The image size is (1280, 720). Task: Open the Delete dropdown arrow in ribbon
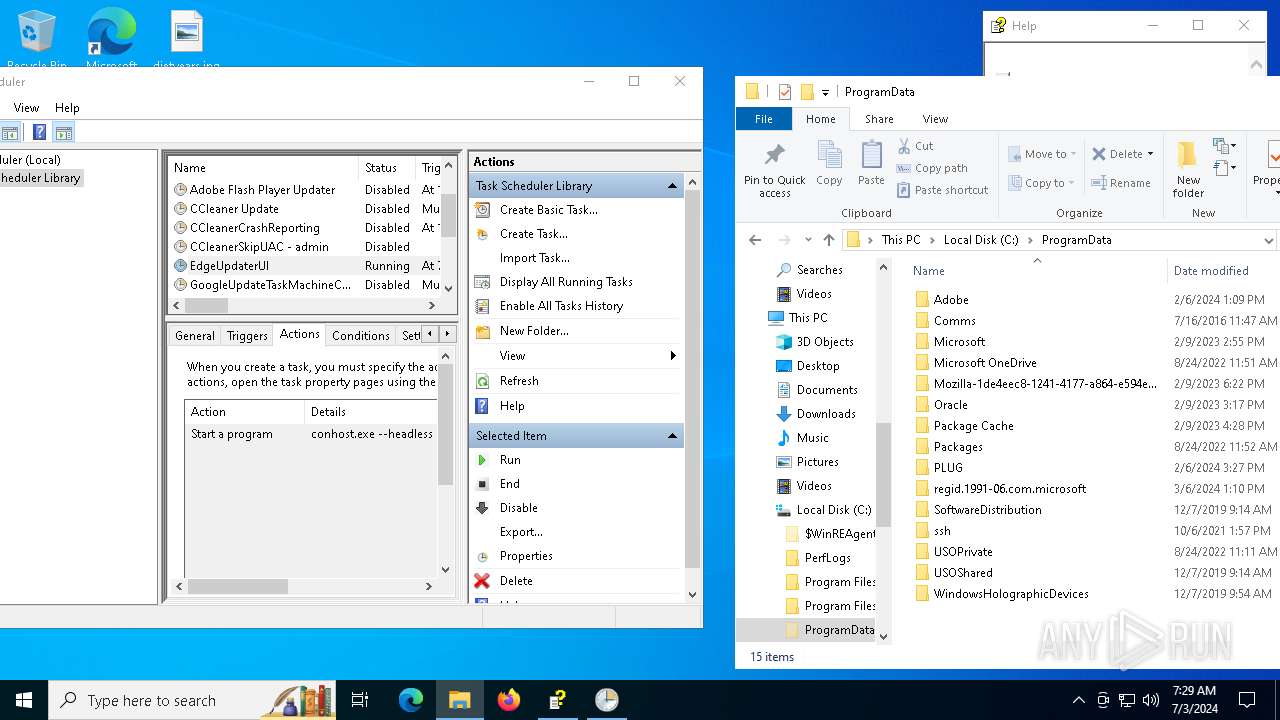pos(1150,154)
